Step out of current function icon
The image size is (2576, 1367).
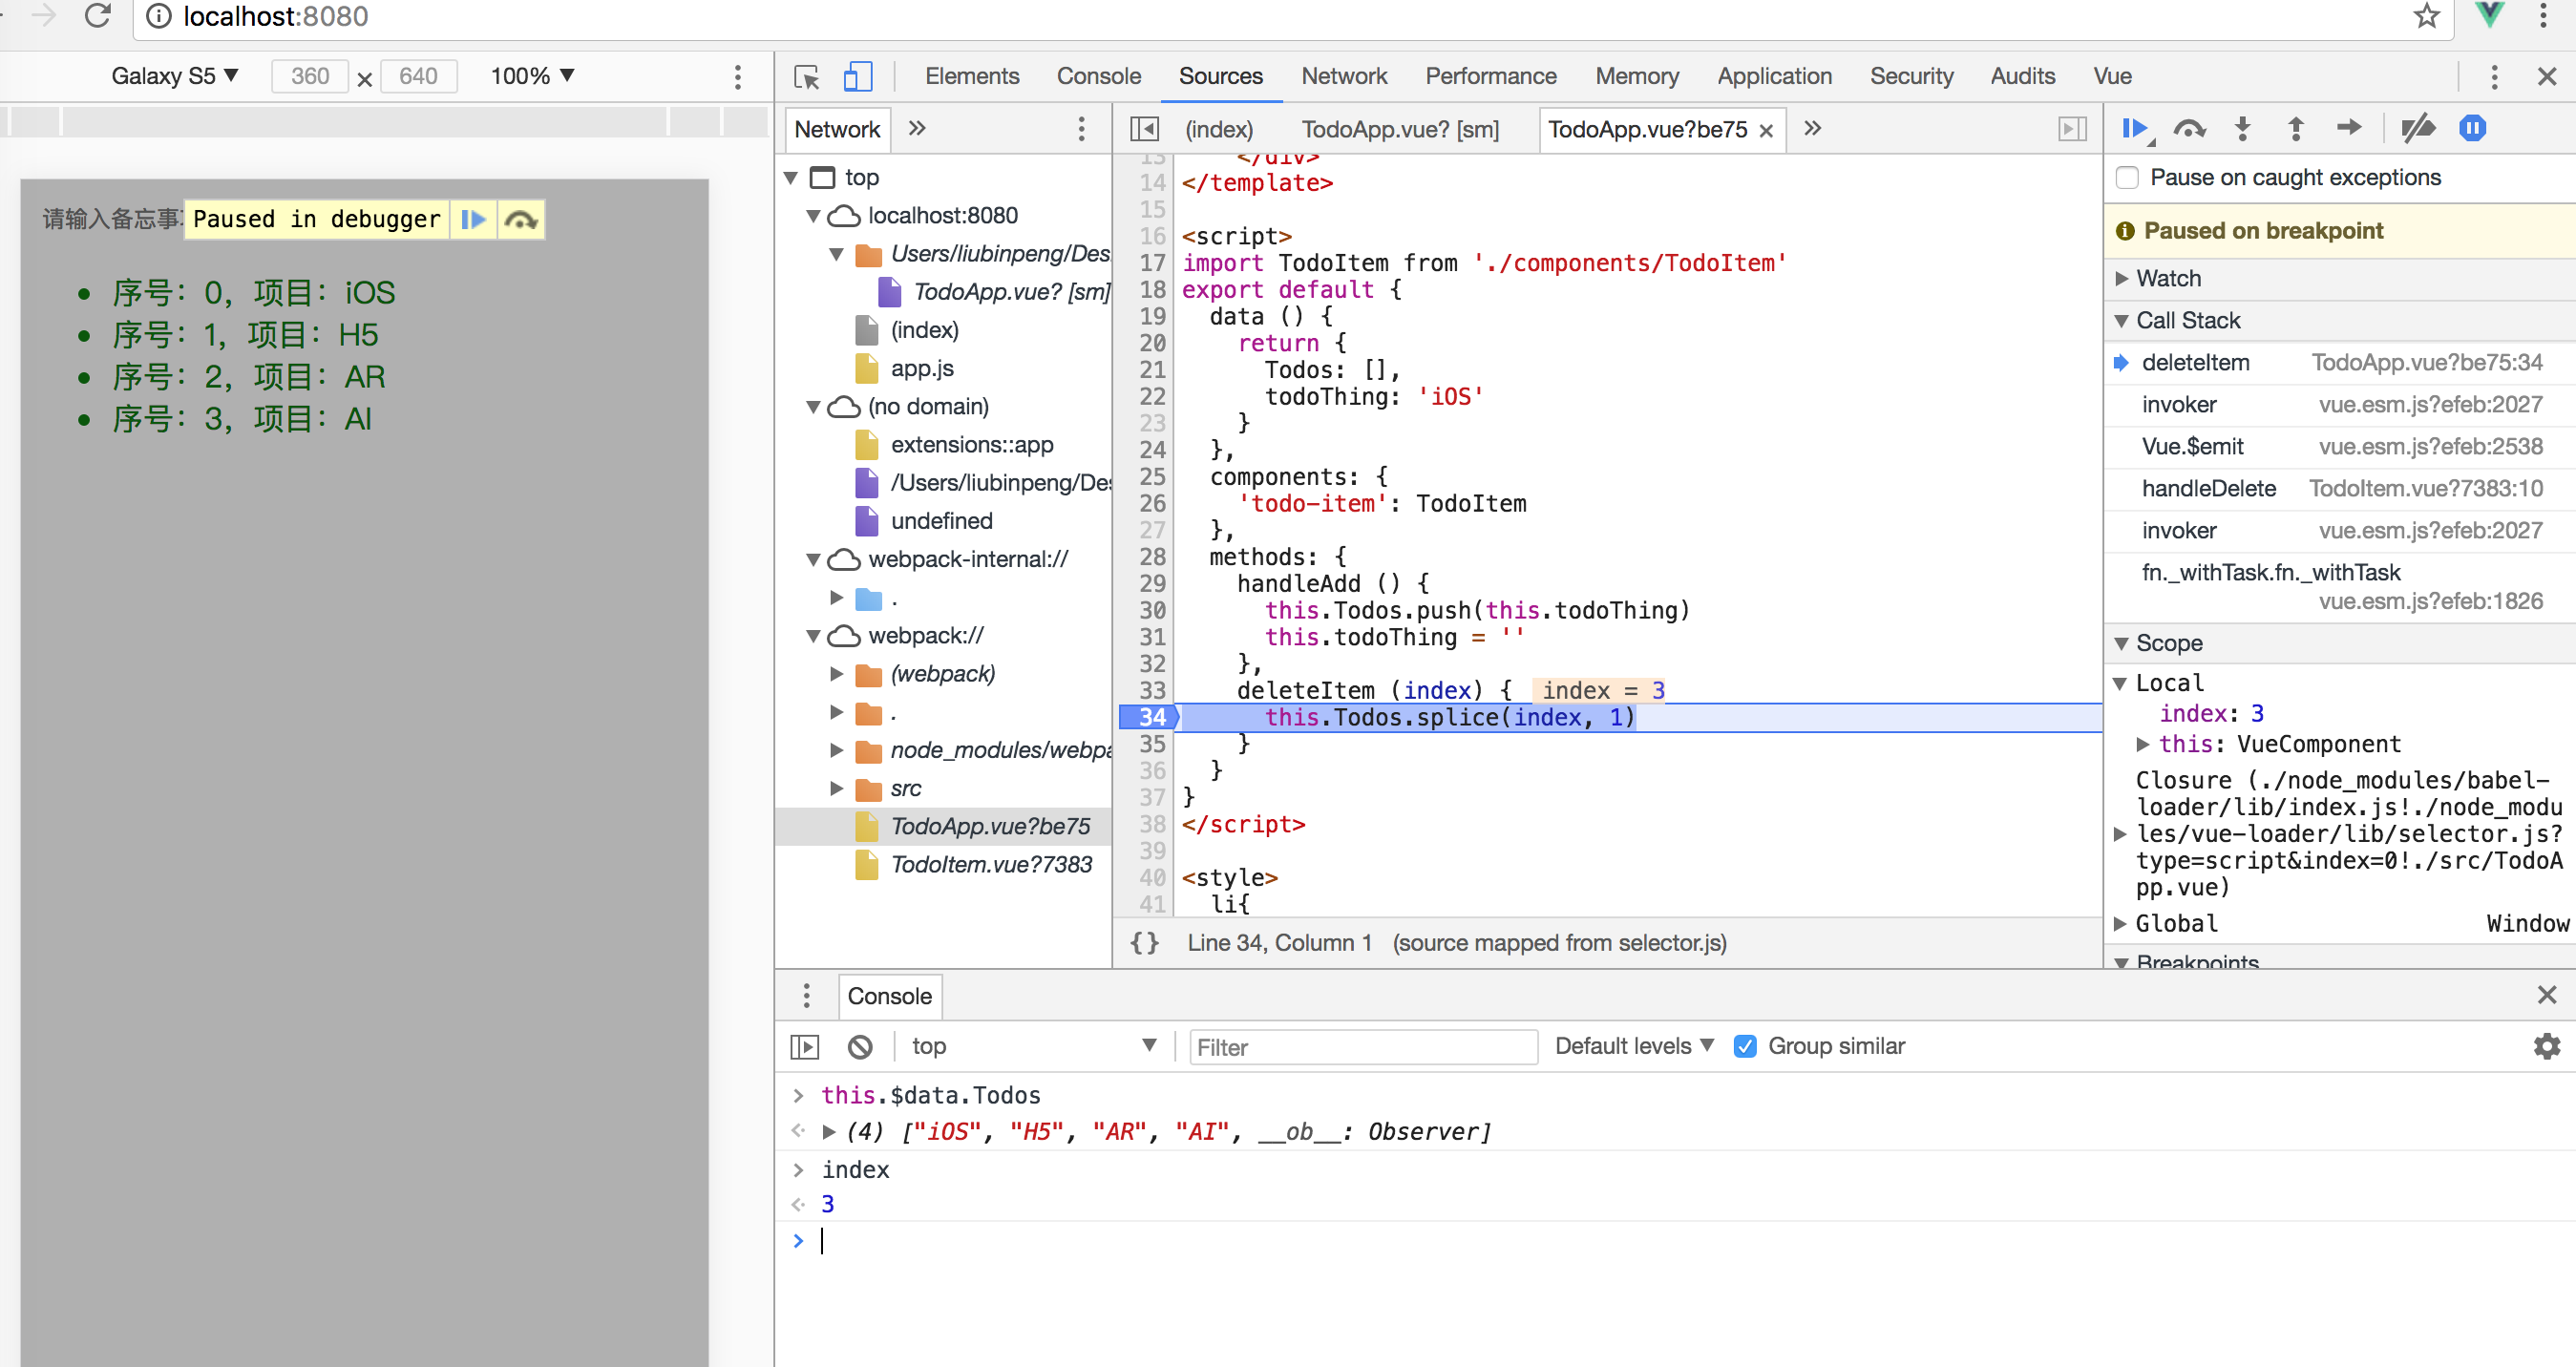click(2295, 128)
